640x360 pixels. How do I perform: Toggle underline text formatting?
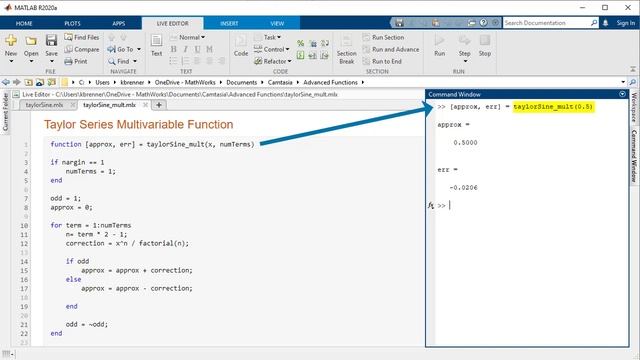(x=198, y=49)
